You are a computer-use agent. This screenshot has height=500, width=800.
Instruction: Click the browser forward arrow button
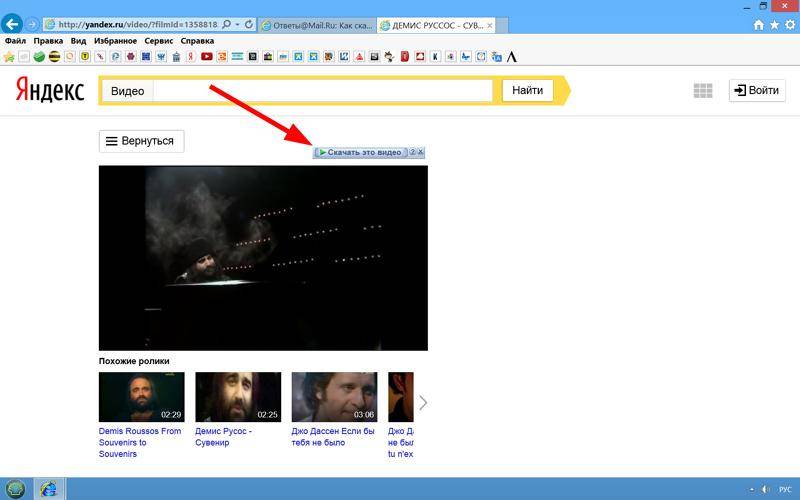click(32, 24)
